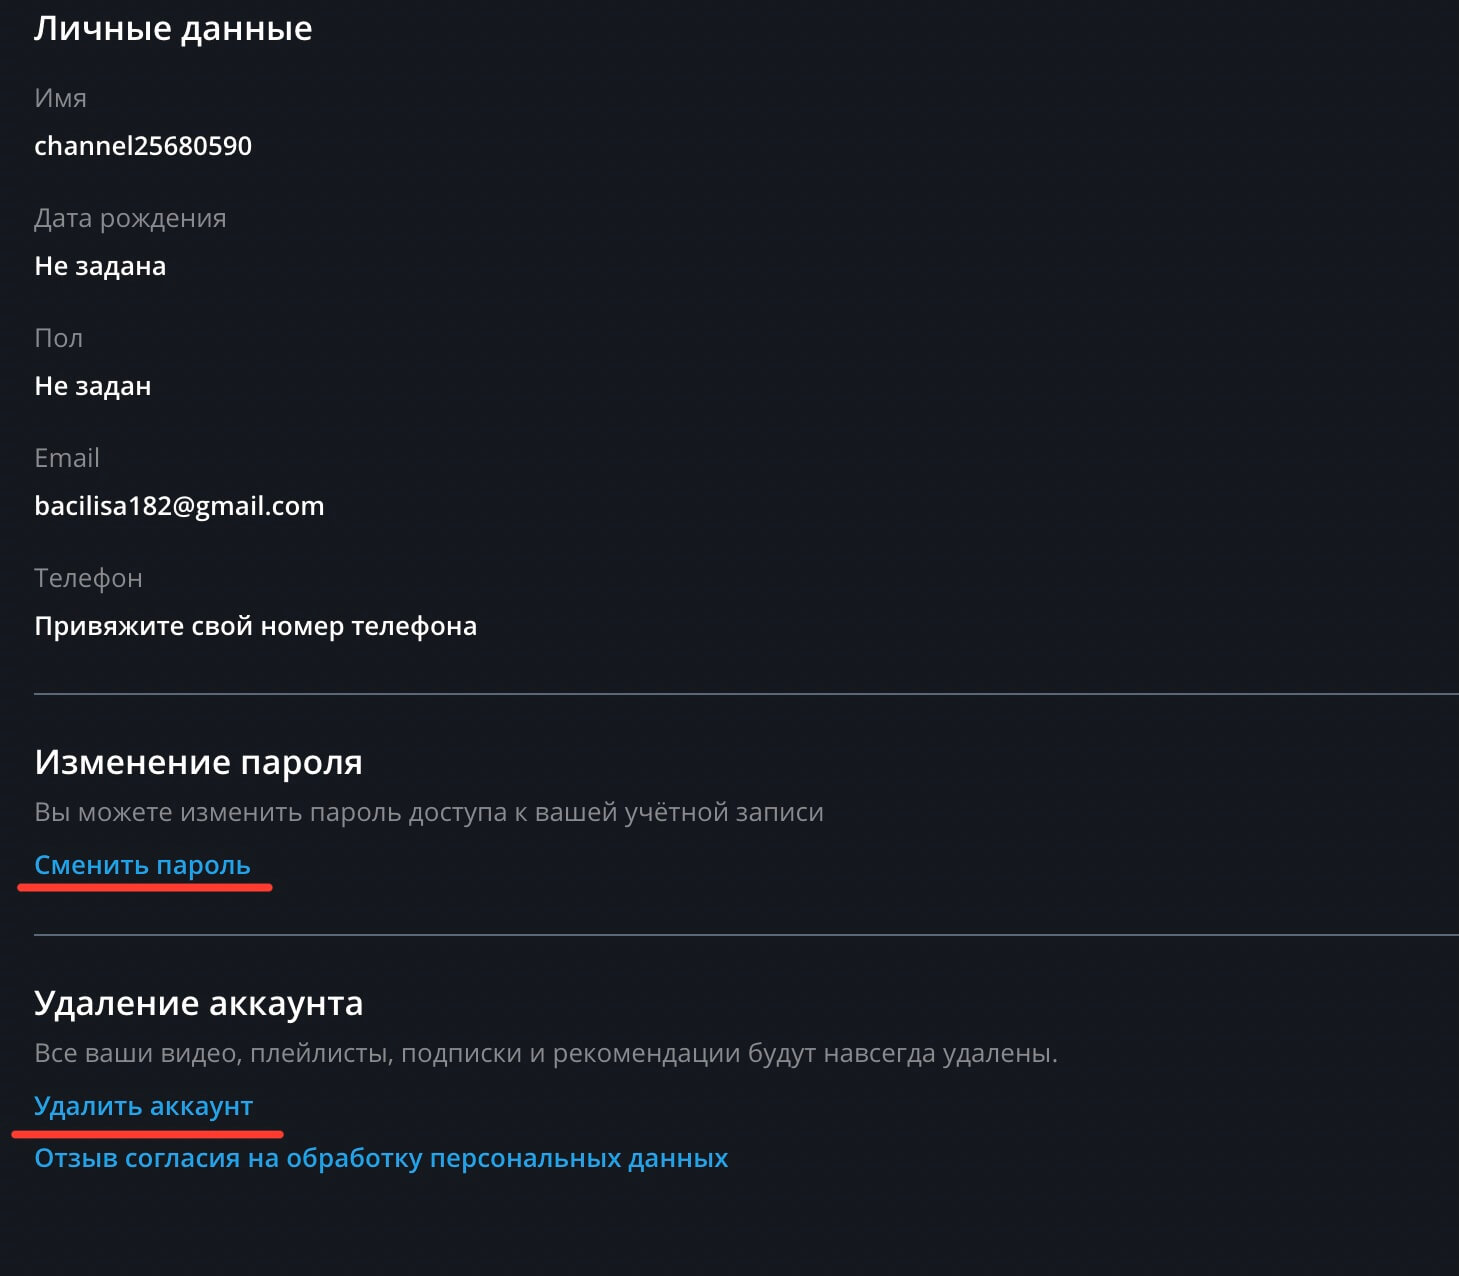Screen dimensions: 1459x1276
Task: Click the "Личные данные" heading
Action: click(x=173, y=28)
